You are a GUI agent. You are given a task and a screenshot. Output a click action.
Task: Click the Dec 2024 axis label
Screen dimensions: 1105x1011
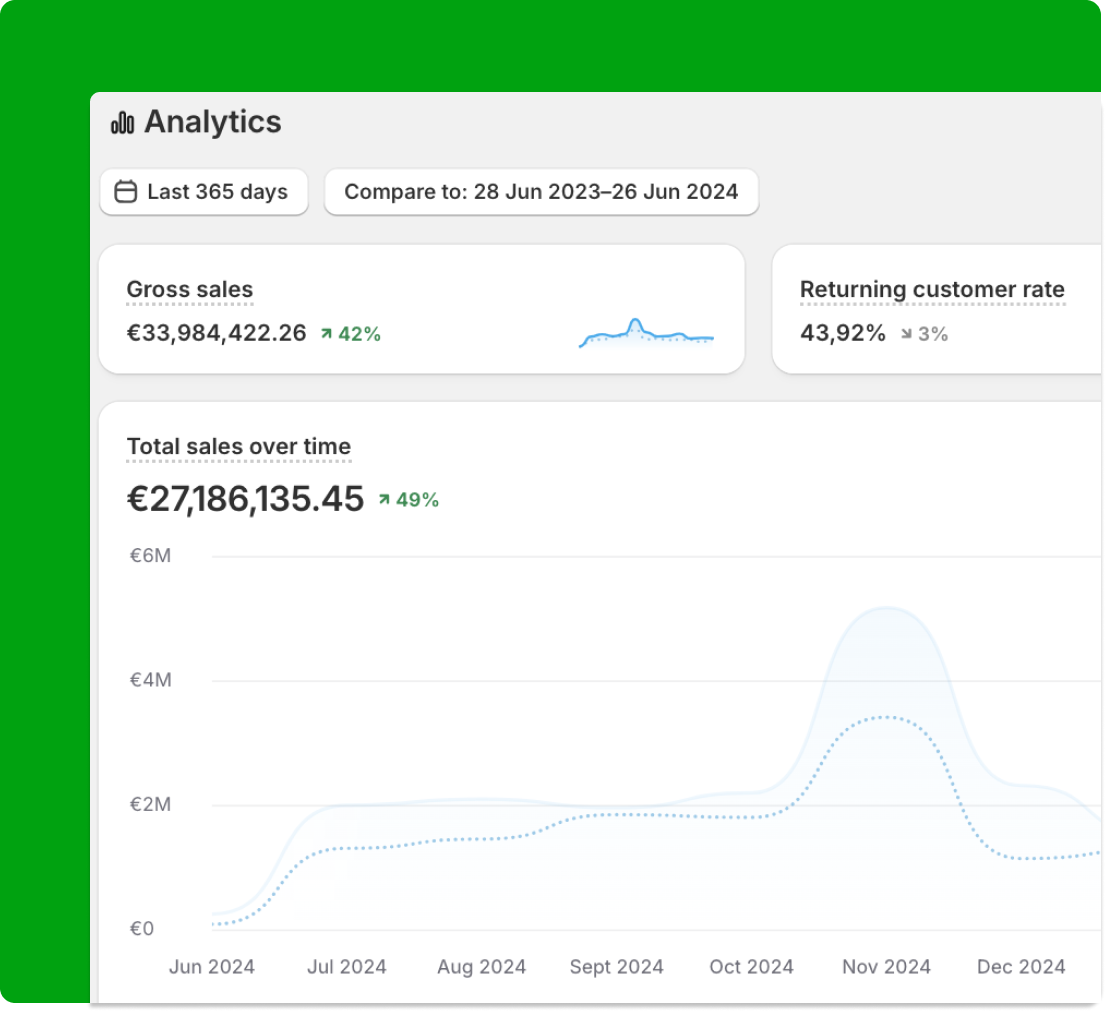(x=1021, y=967)
